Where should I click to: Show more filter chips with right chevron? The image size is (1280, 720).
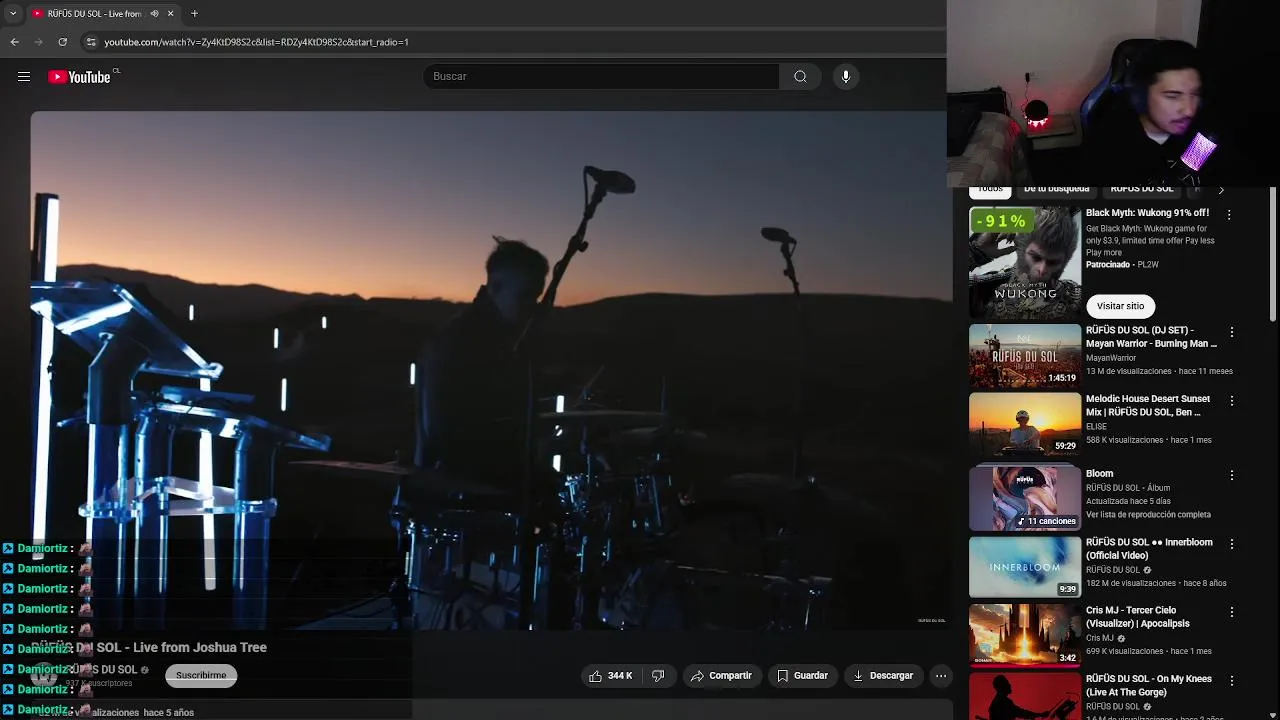1220,190
